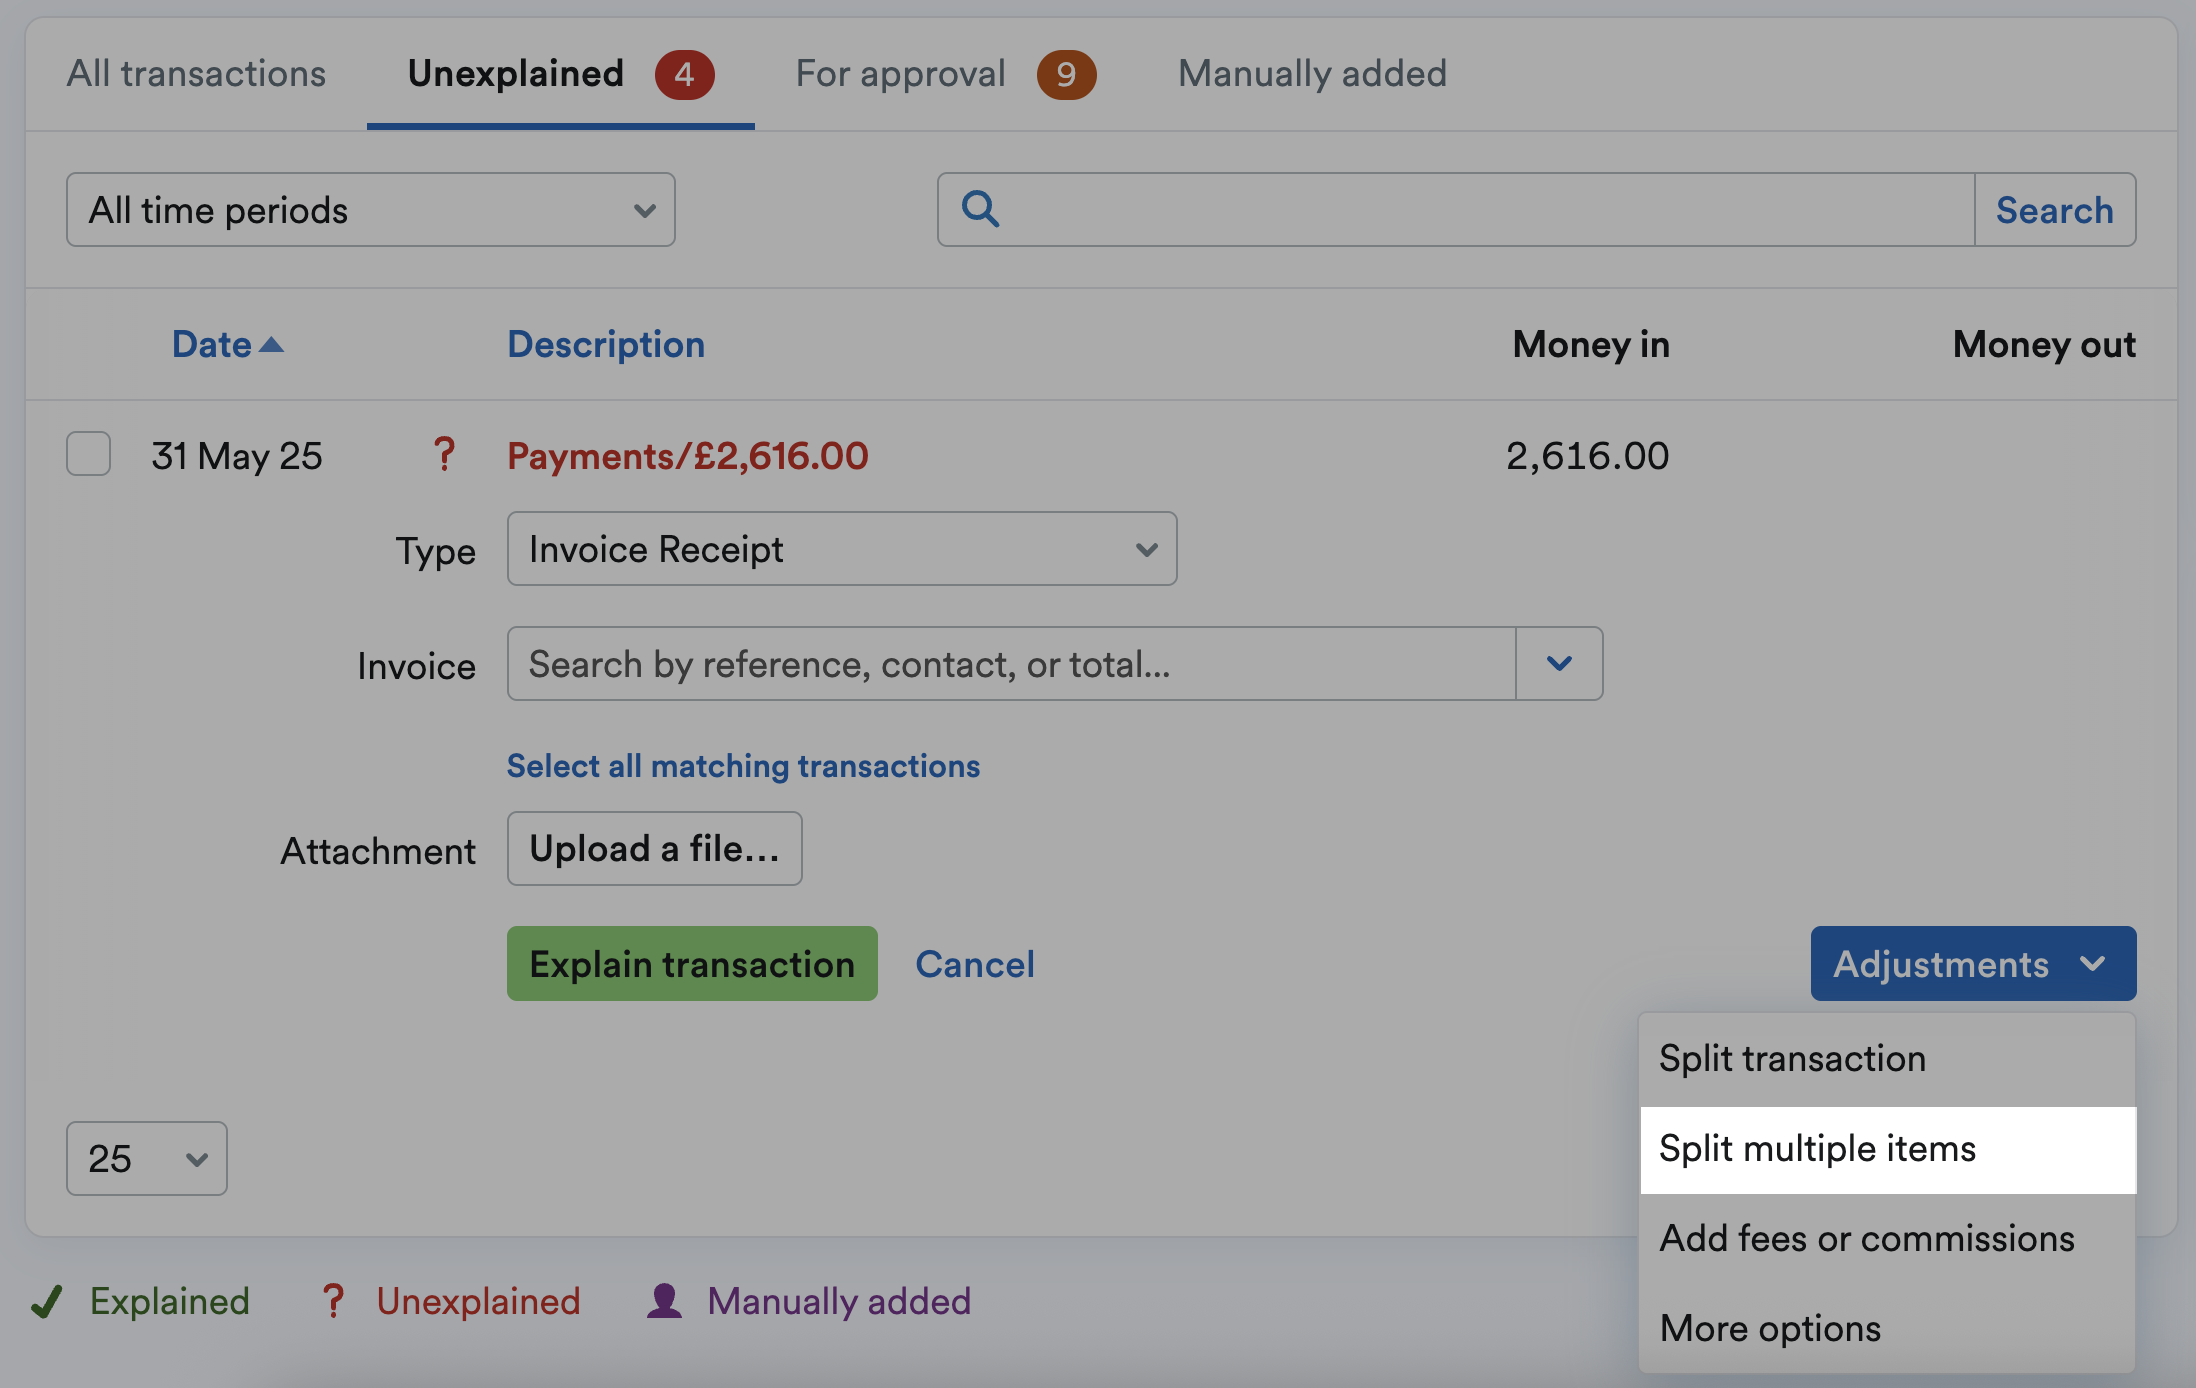
Task: Go to Manually added tab
Action: pyautogui.click(x=1312, y=74)
